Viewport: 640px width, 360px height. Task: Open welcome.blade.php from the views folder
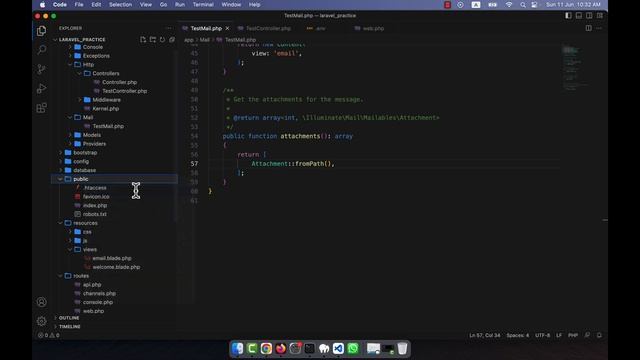[x=115, y=267]
